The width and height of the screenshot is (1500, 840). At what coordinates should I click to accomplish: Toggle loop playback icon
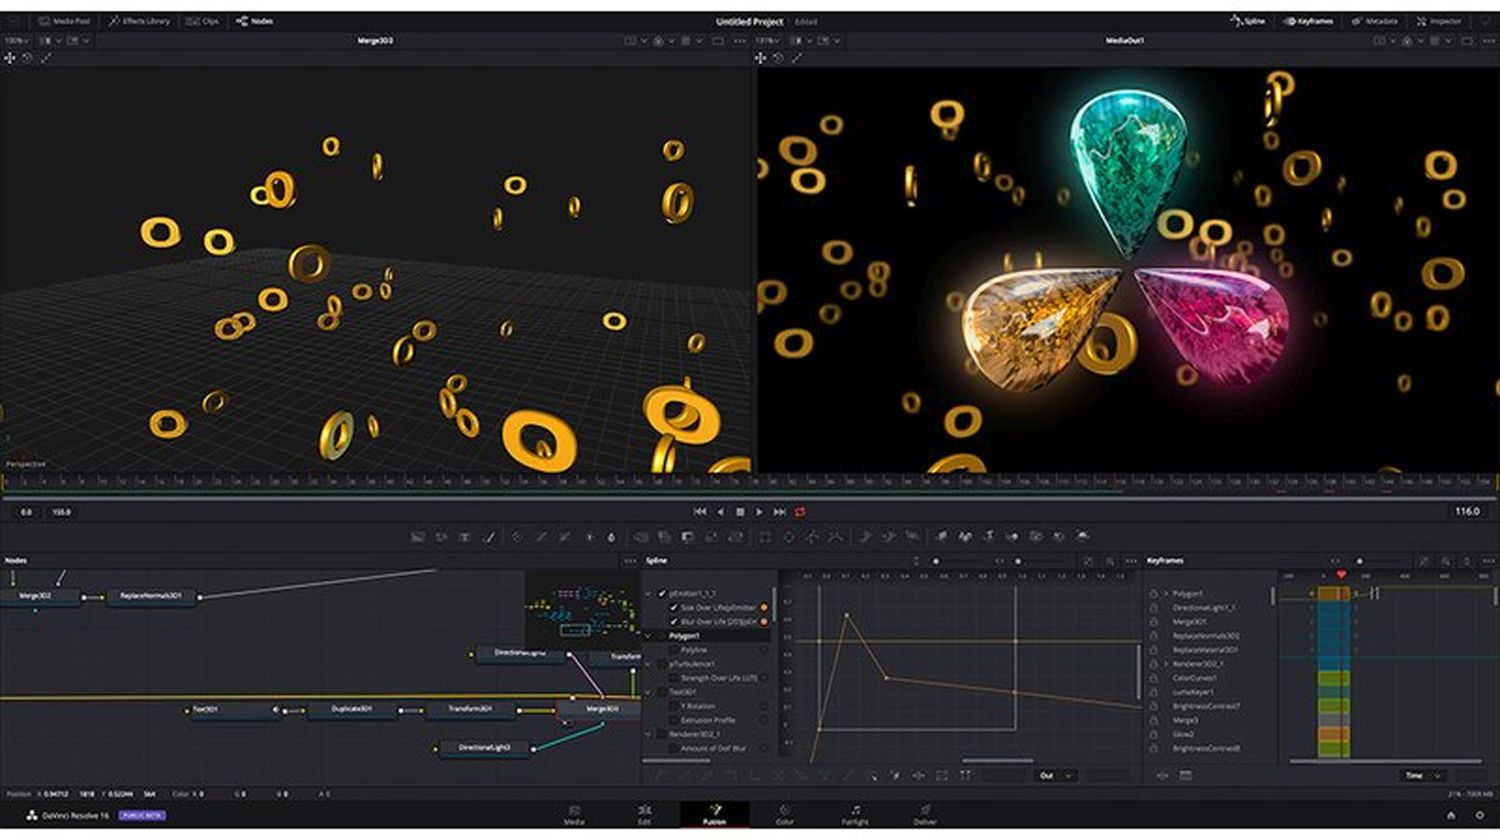800,512
